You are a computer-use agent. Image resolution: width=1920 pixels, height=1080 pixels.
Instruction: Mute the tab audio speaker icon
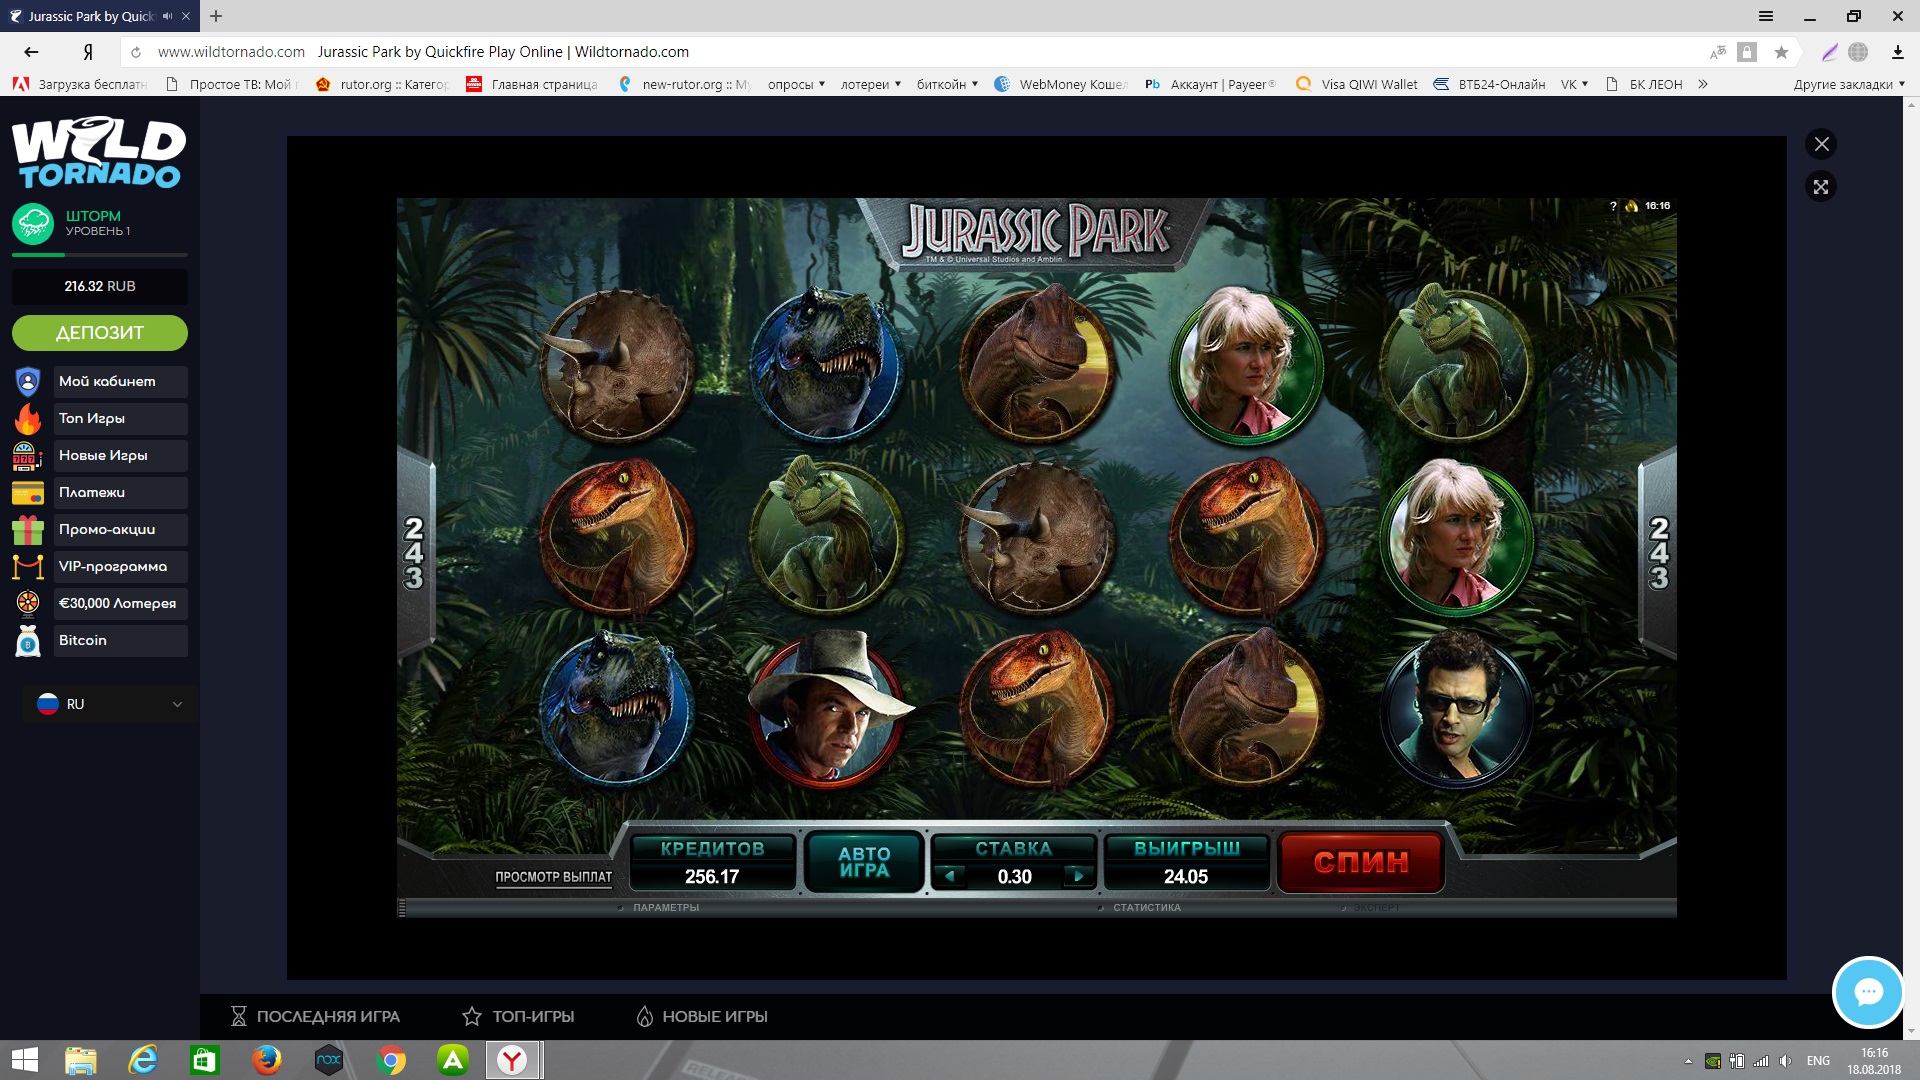167,16
